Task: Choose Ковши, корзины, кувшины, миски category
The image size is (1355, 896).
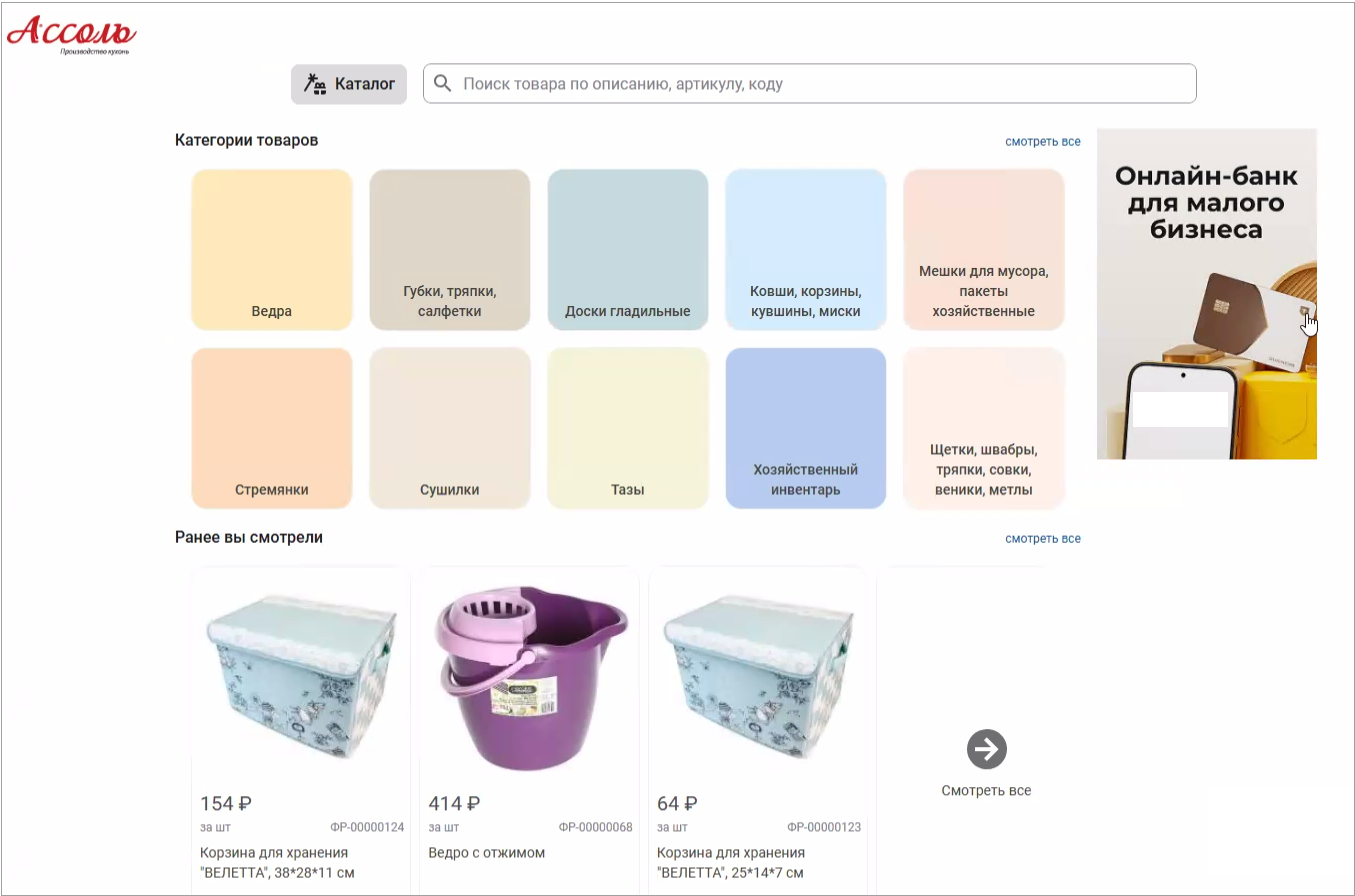Action: (806, 250)
